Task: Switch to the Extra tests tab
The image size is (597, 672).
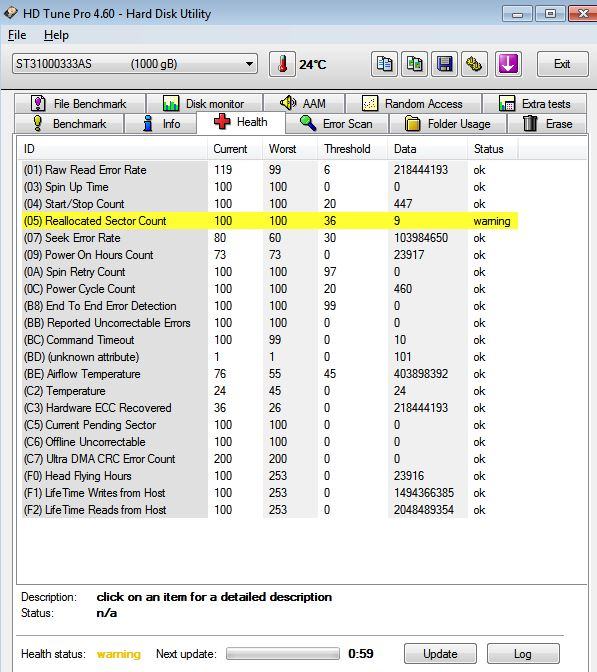Action: (534, 103)
